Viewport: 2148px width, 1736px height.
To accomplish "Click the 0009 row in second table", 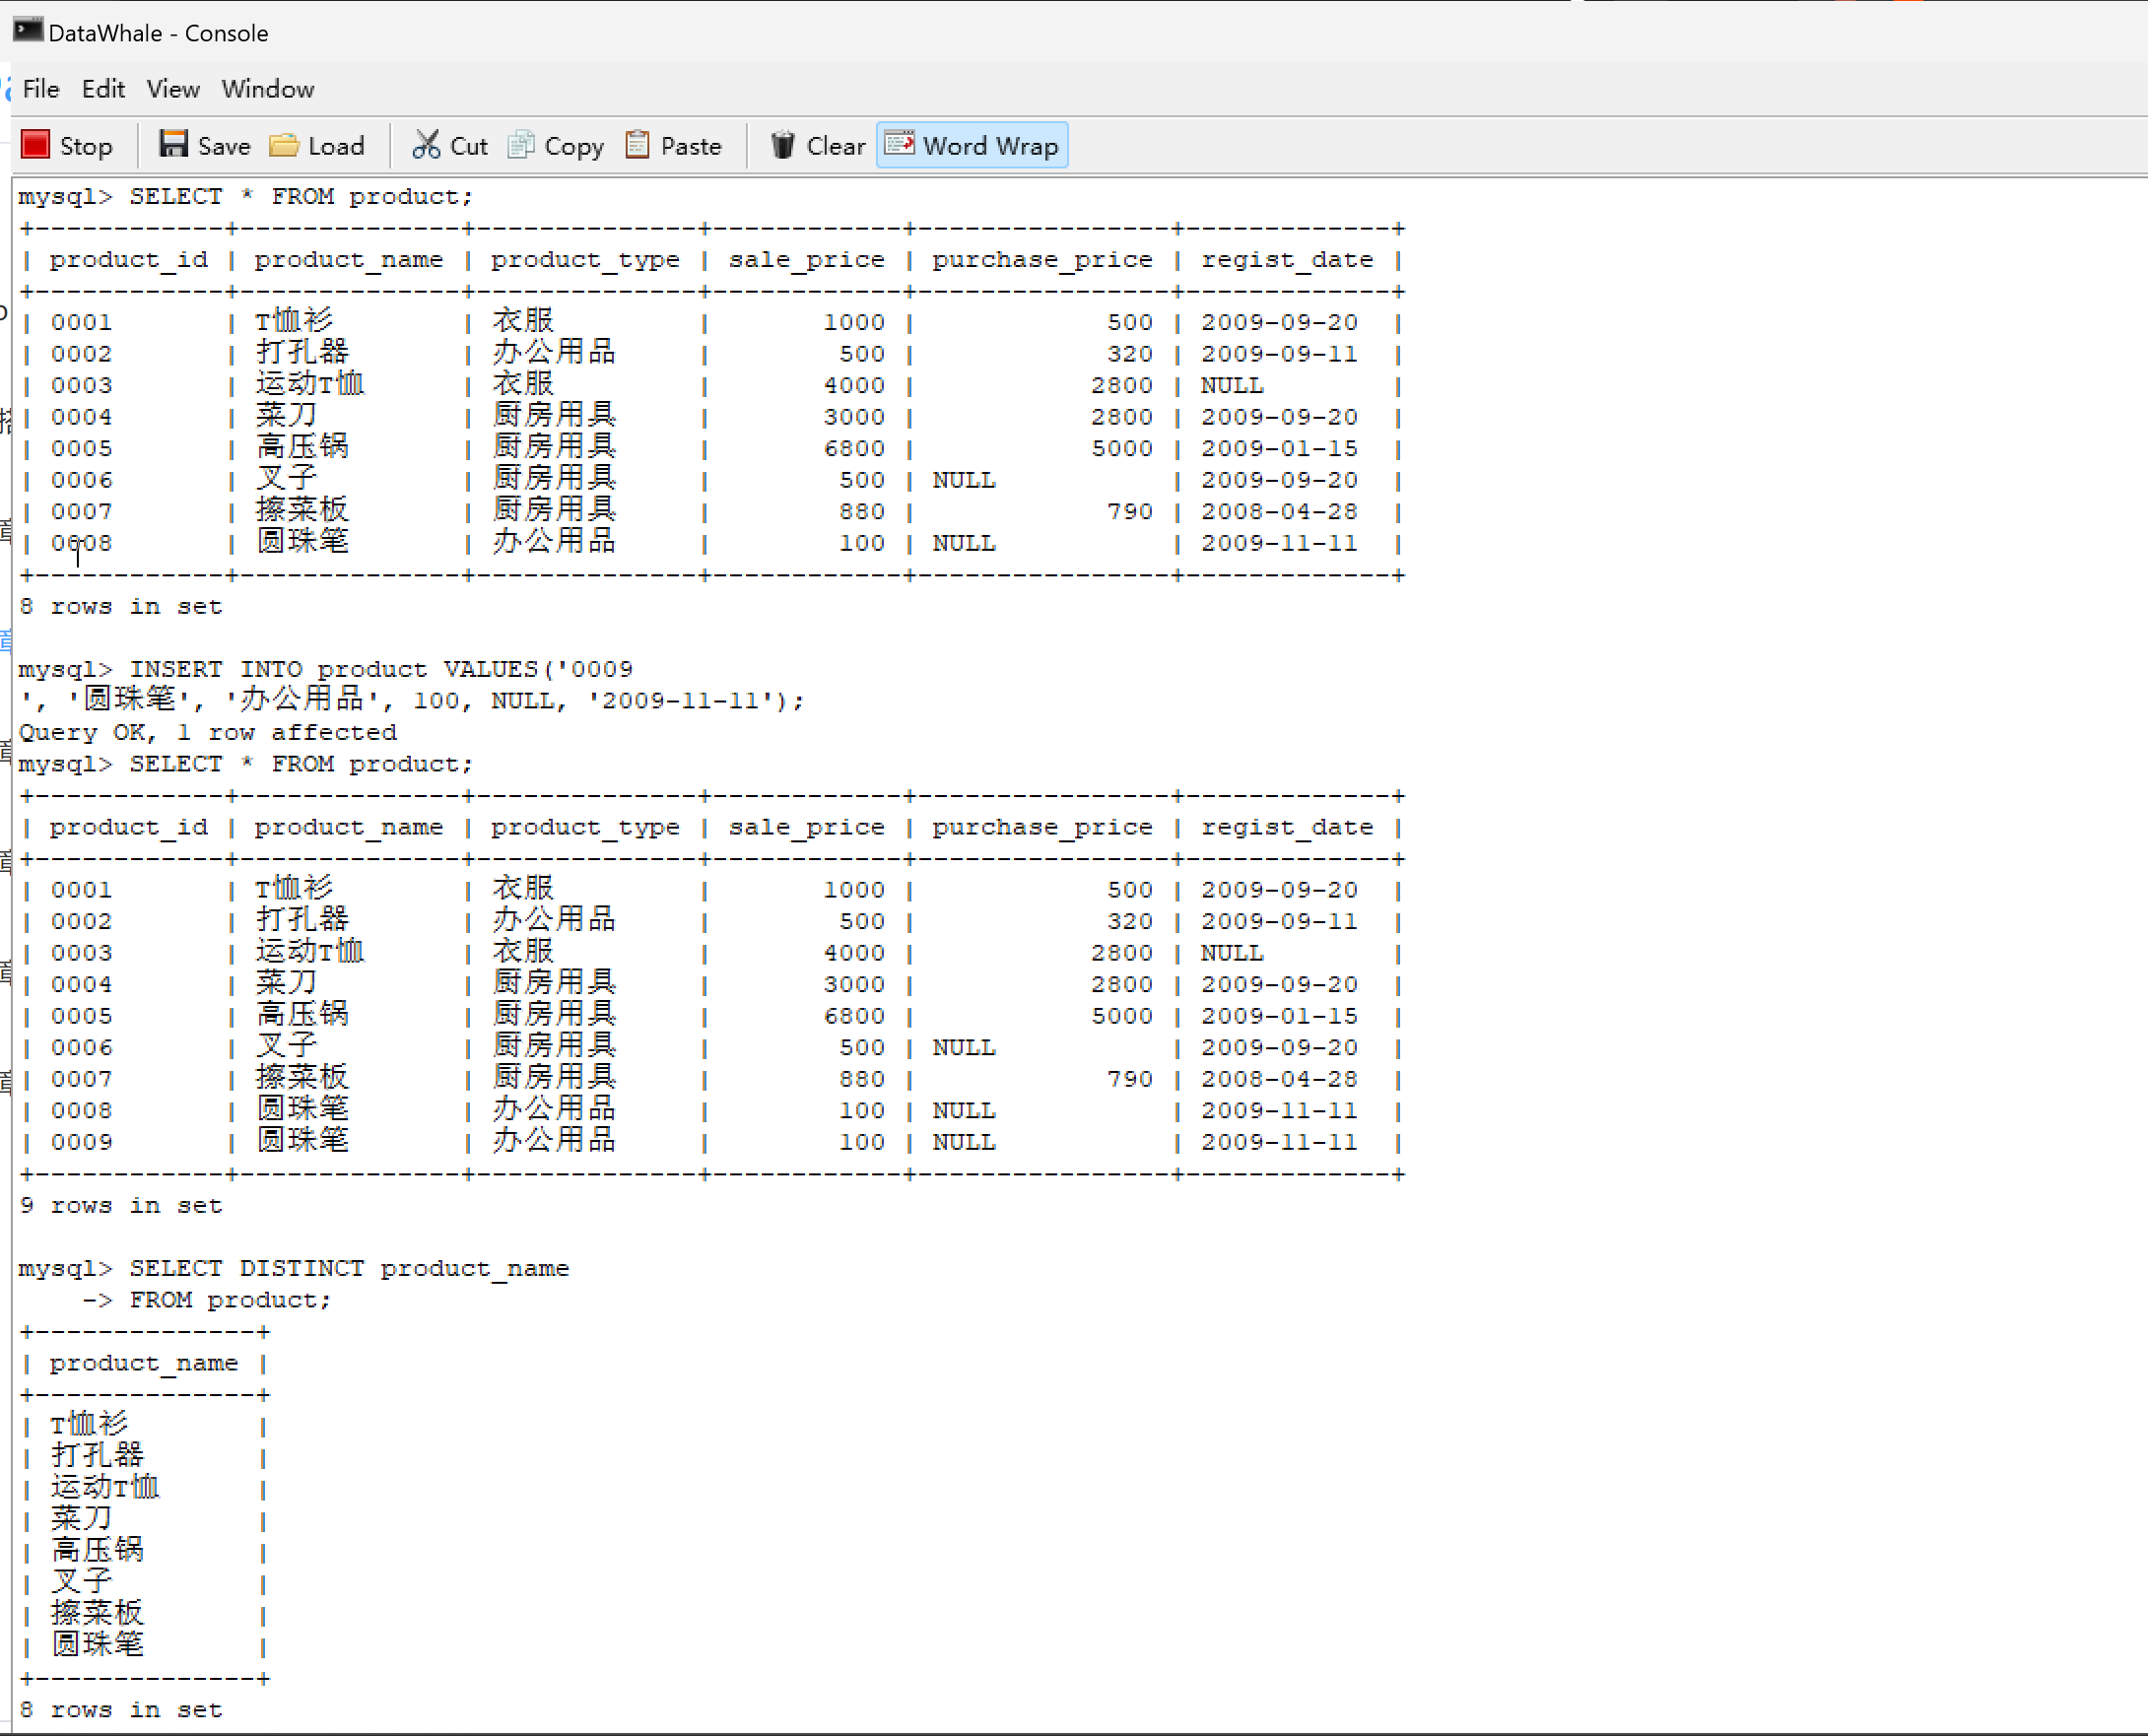I will 82,1142.
